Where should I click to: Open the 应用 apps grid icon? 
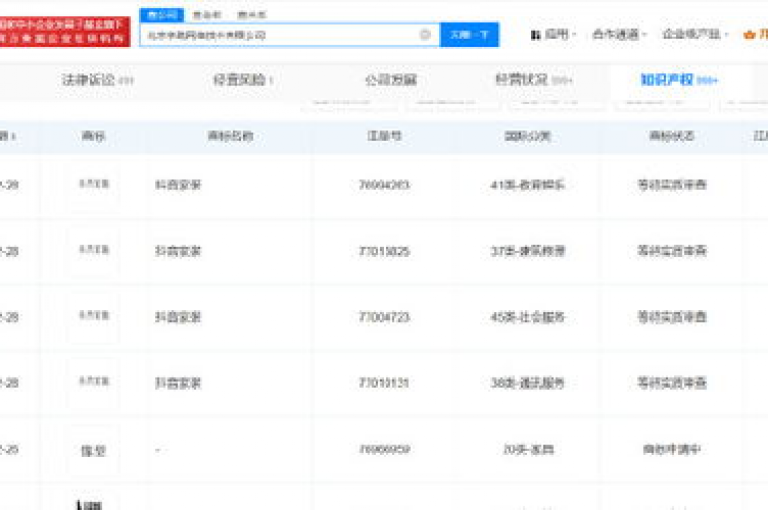[x=535, y=35]
